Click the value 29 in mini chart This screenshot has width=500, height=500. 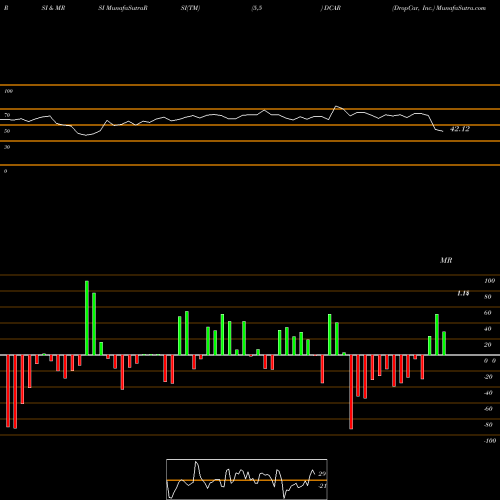pyautogui.click(x=322, y=474)
